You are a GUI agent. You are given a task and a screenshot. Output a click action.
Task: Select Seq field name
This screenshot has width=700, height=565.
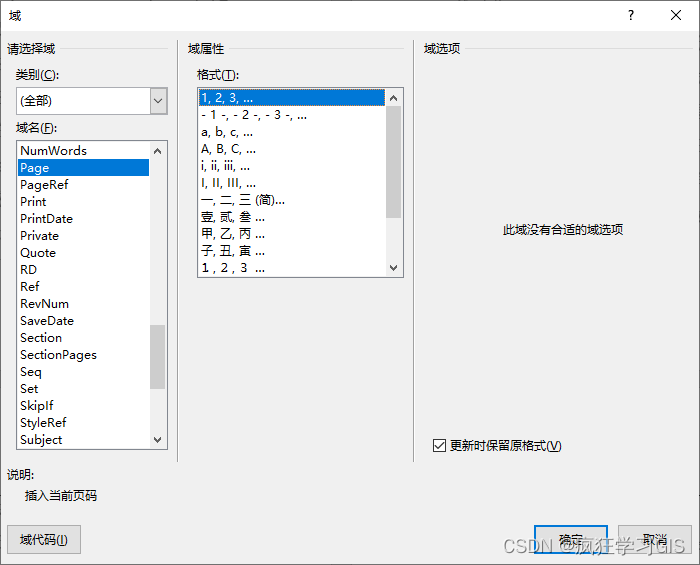tap(83, 372)
